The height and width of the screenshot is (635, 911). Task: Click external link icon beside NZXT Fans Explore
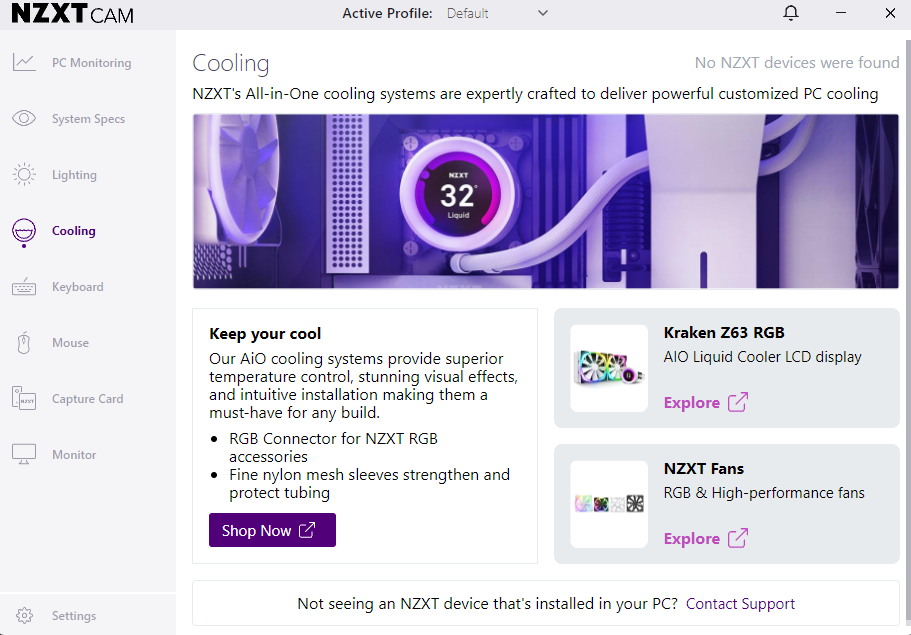(x=738, y=538)
